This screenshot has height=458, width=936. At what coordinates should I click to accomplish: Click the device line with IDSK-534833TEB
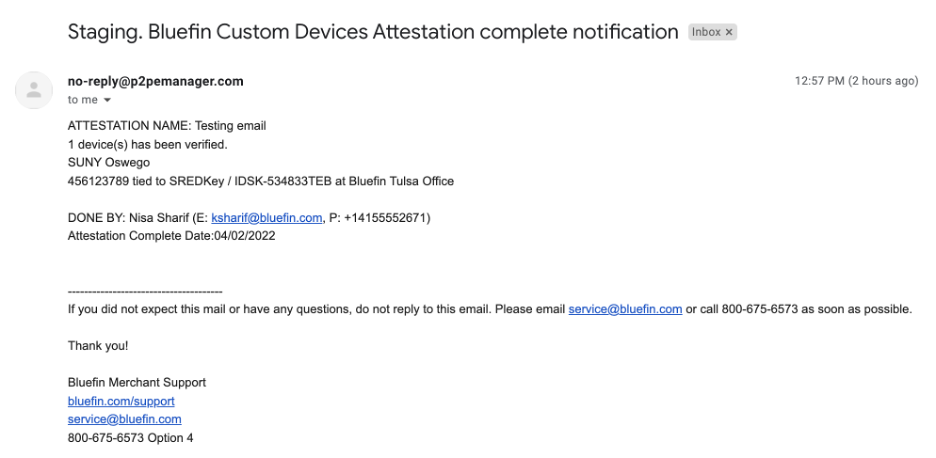coord(260,182)
